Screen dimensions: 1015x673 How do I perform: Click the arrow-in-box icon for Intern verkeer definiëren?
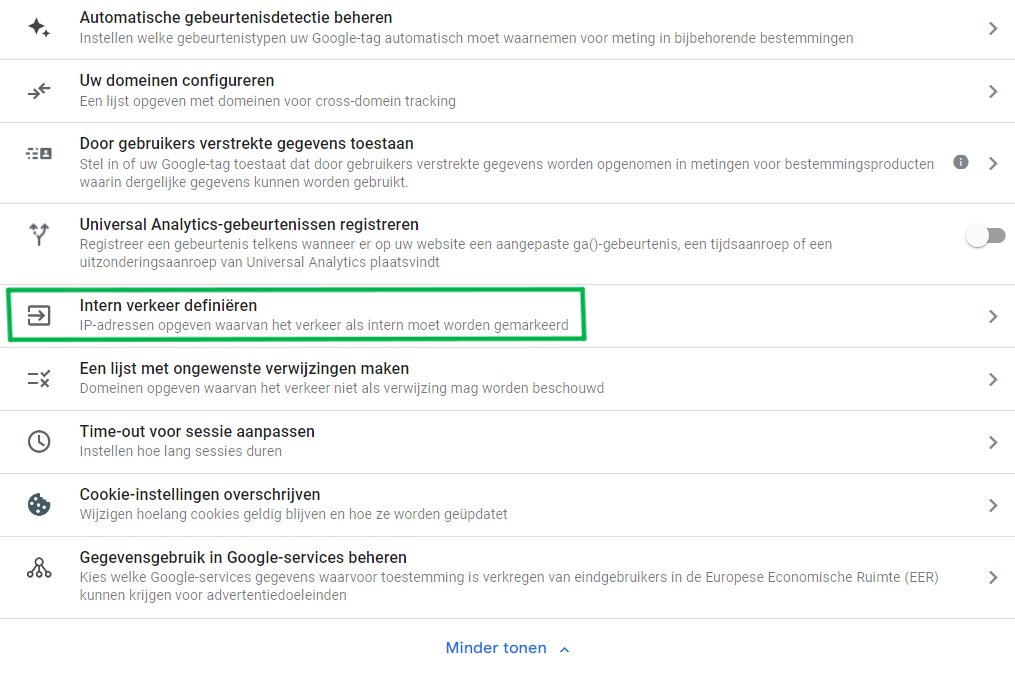coord(39,315)
